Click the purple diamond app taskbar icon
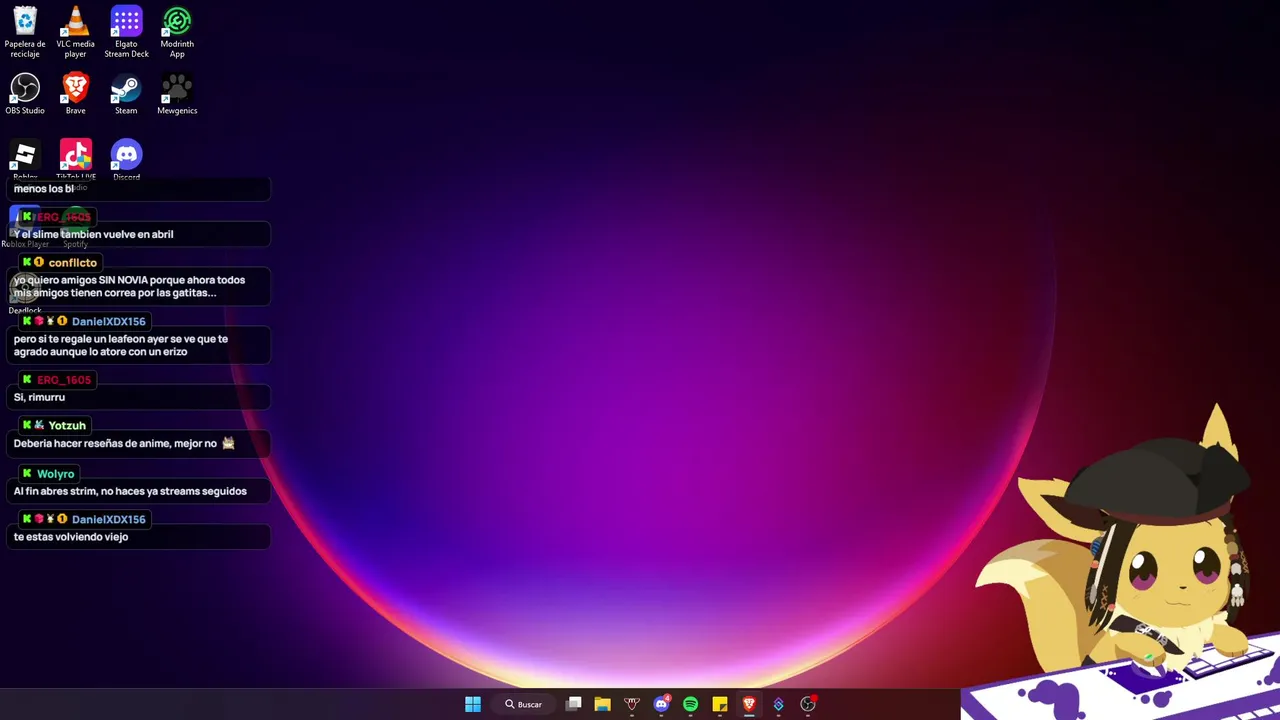Screen dimensions: 1280x720 (778, 704)
